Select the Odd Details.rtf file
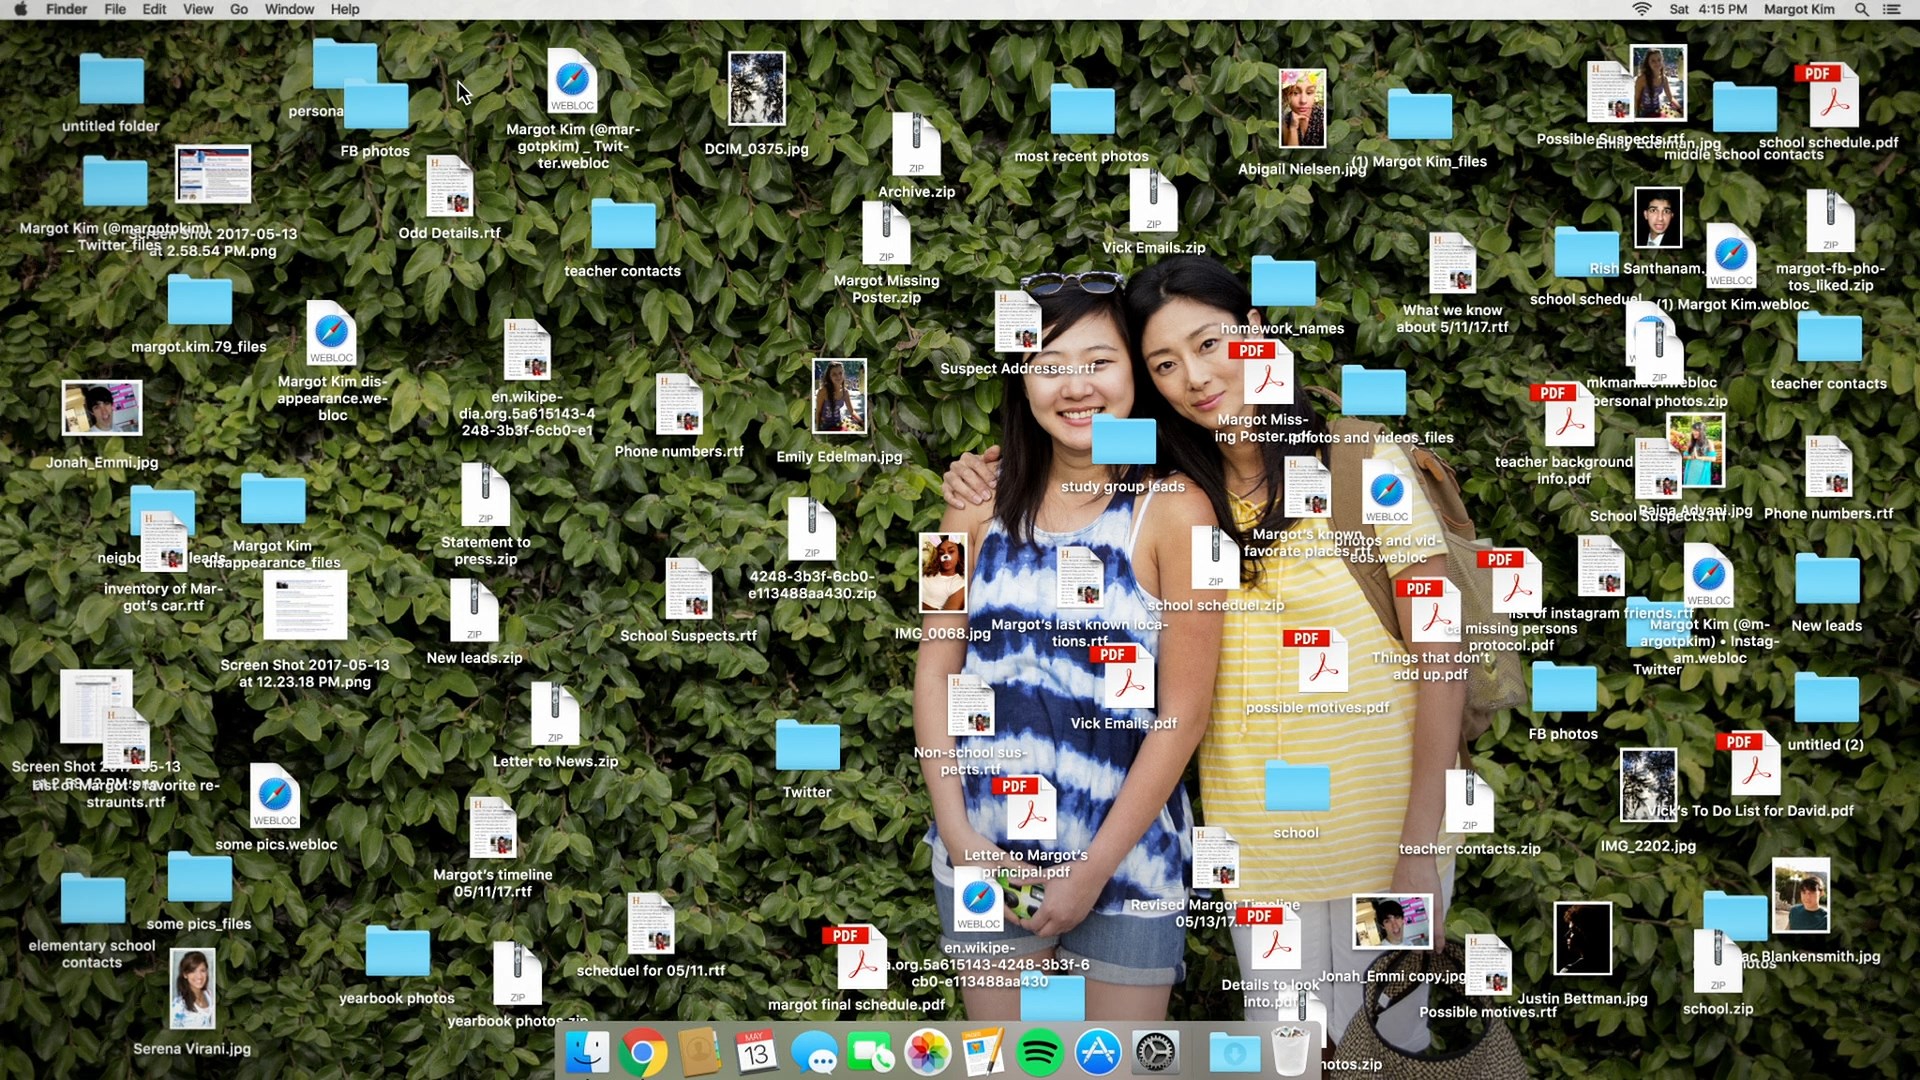 449,188
